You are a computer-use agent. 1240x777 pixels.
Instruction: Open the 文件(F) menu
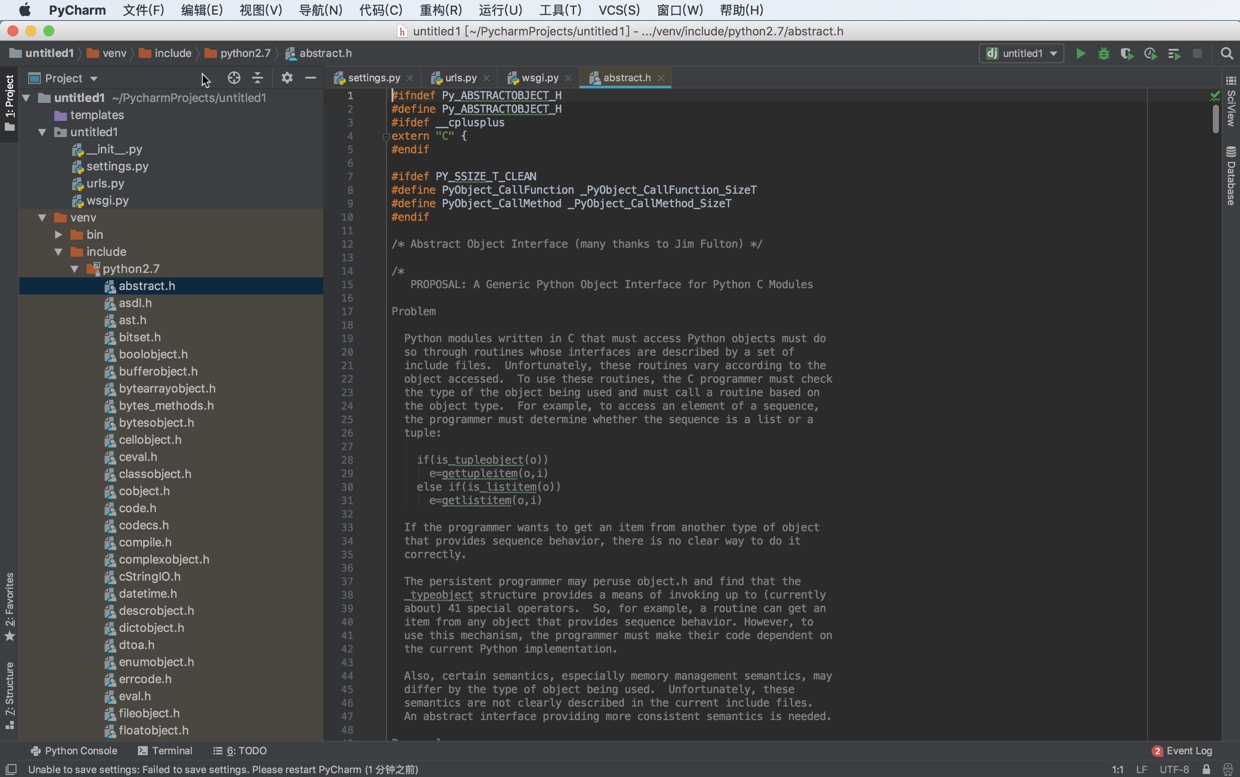coord(143,10)
